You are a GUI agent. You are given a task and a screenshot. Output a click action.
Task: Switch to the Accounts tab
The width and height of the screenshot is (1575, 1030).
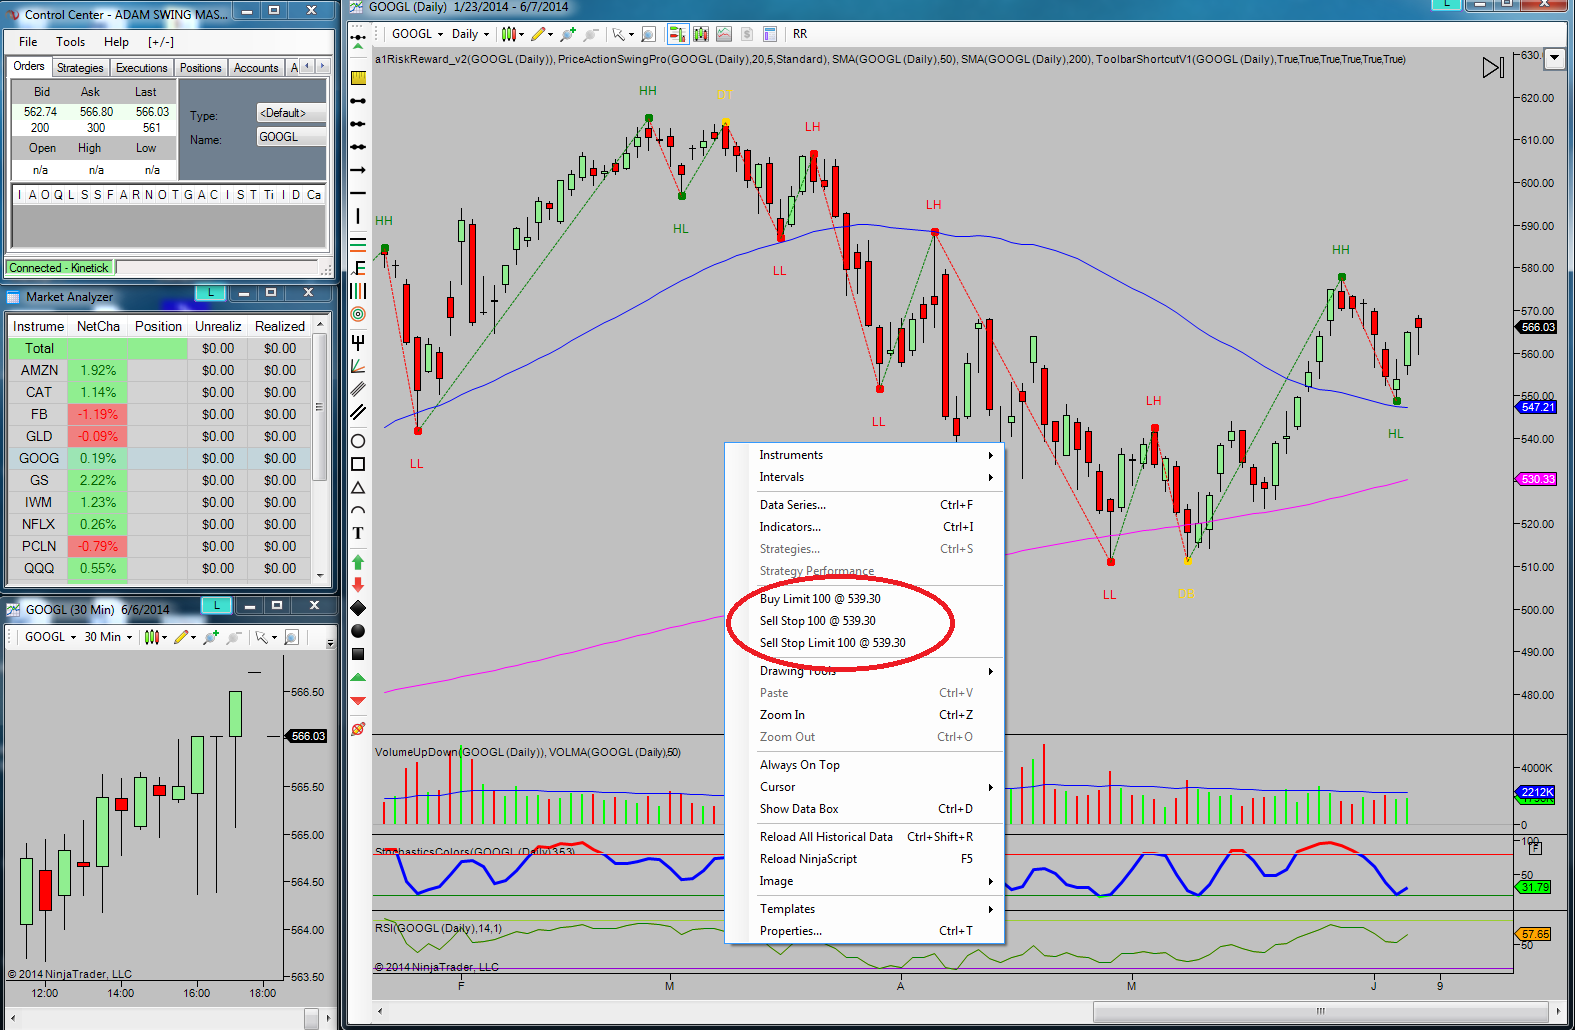click(256, 68)
